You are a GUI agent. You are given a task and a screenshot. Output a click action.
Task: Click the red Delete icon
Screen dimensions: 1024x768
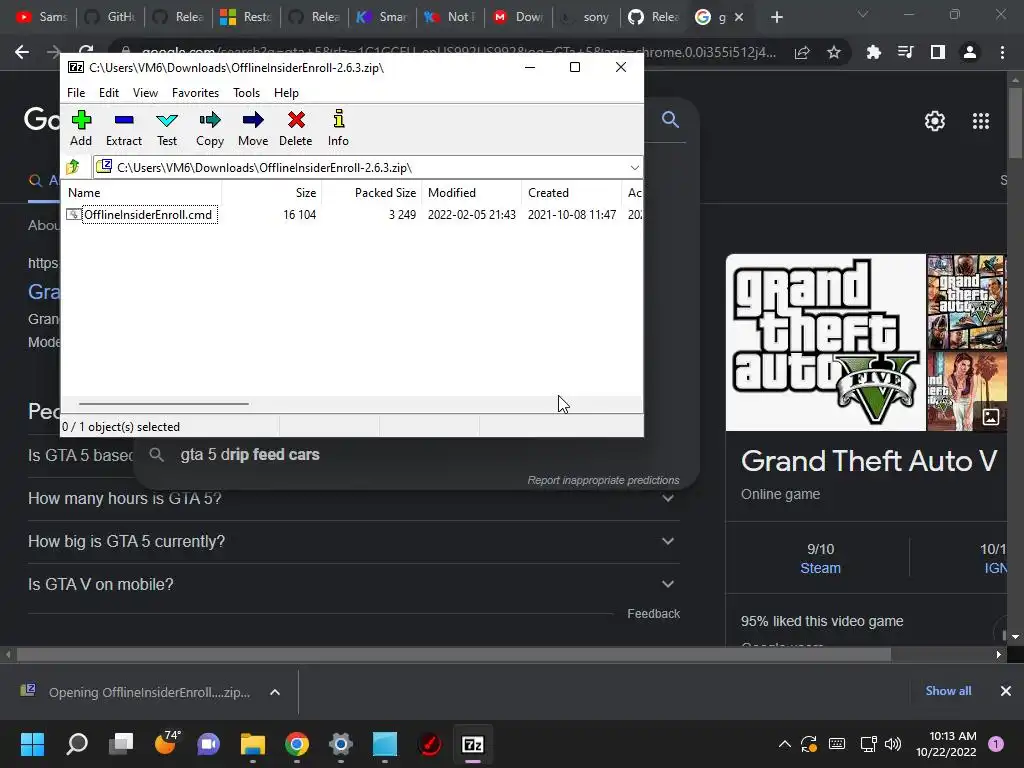pyautogui.click(x=296, y=129)
